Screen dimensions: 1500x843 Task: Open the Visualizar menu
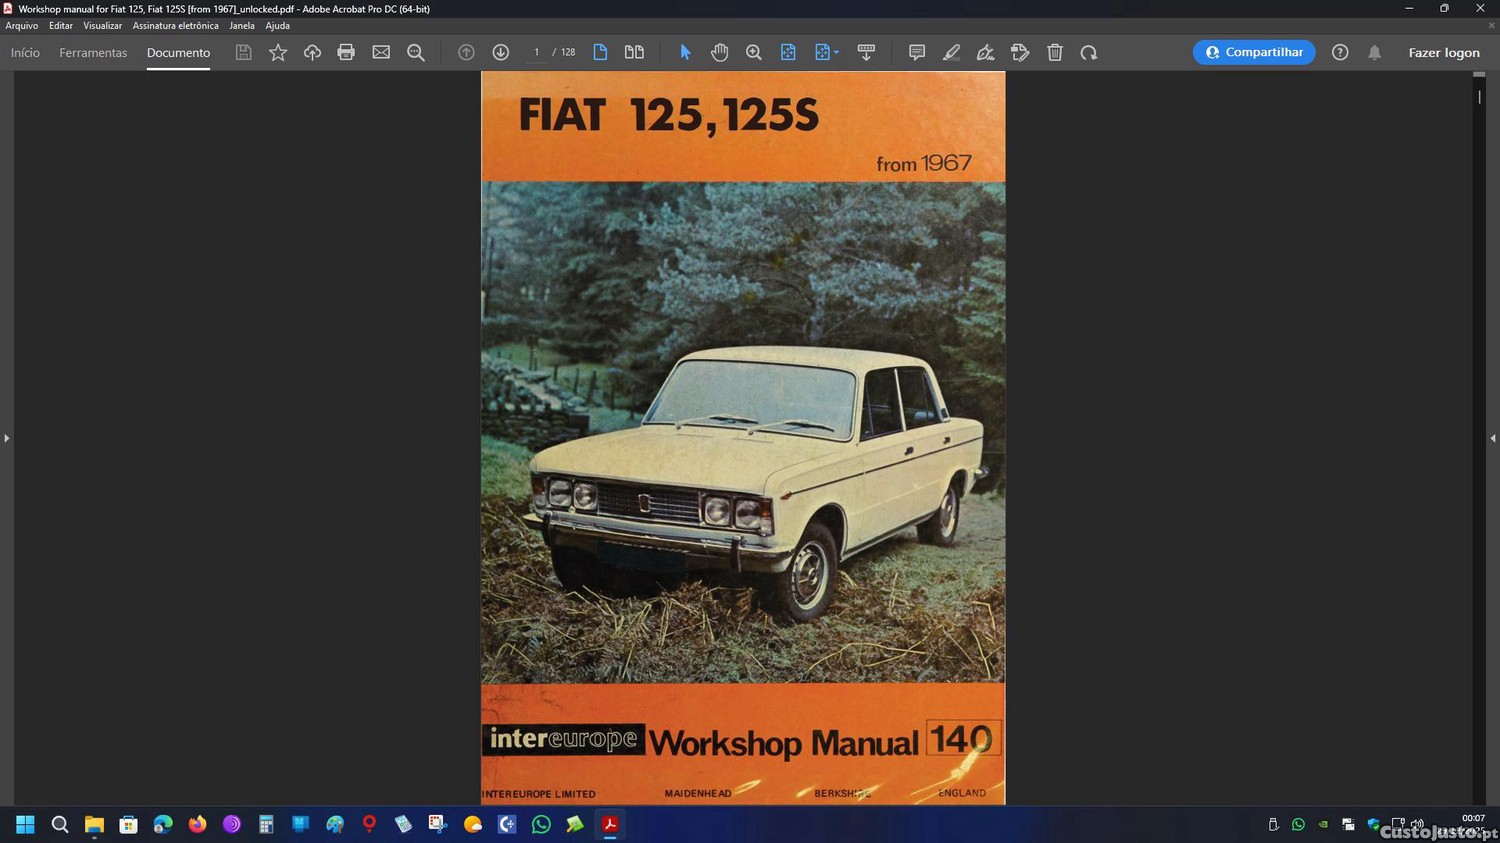(x=102, y=26)
